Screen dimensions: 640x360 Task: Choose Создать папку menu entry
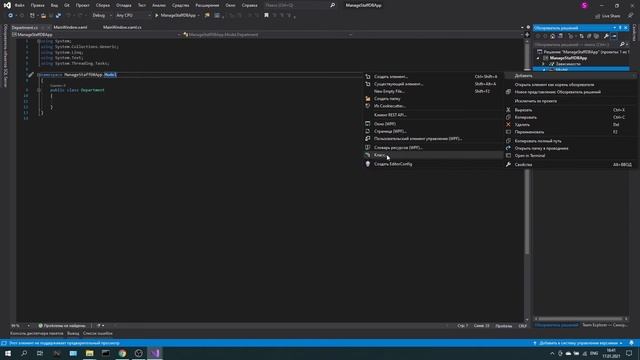(433, 99)
